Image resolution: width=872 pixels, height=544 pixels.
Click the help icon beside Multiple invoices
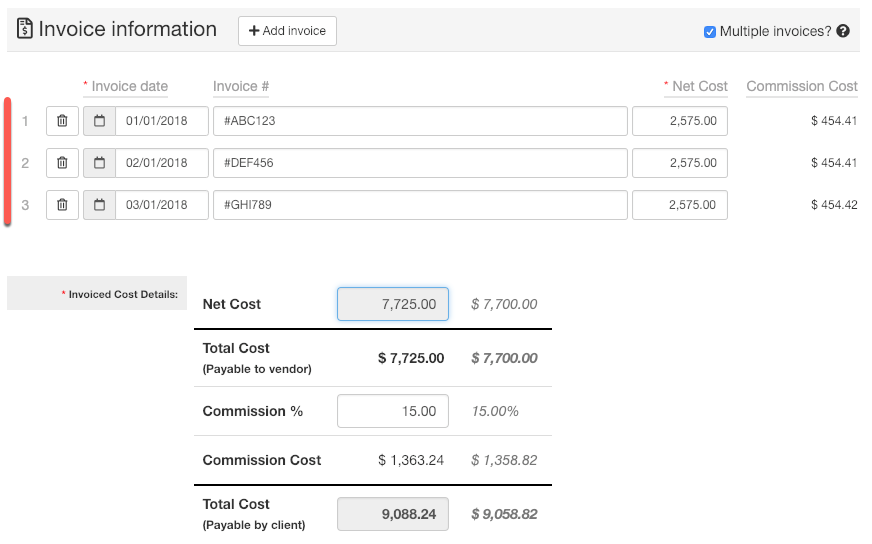coord(843,31)
